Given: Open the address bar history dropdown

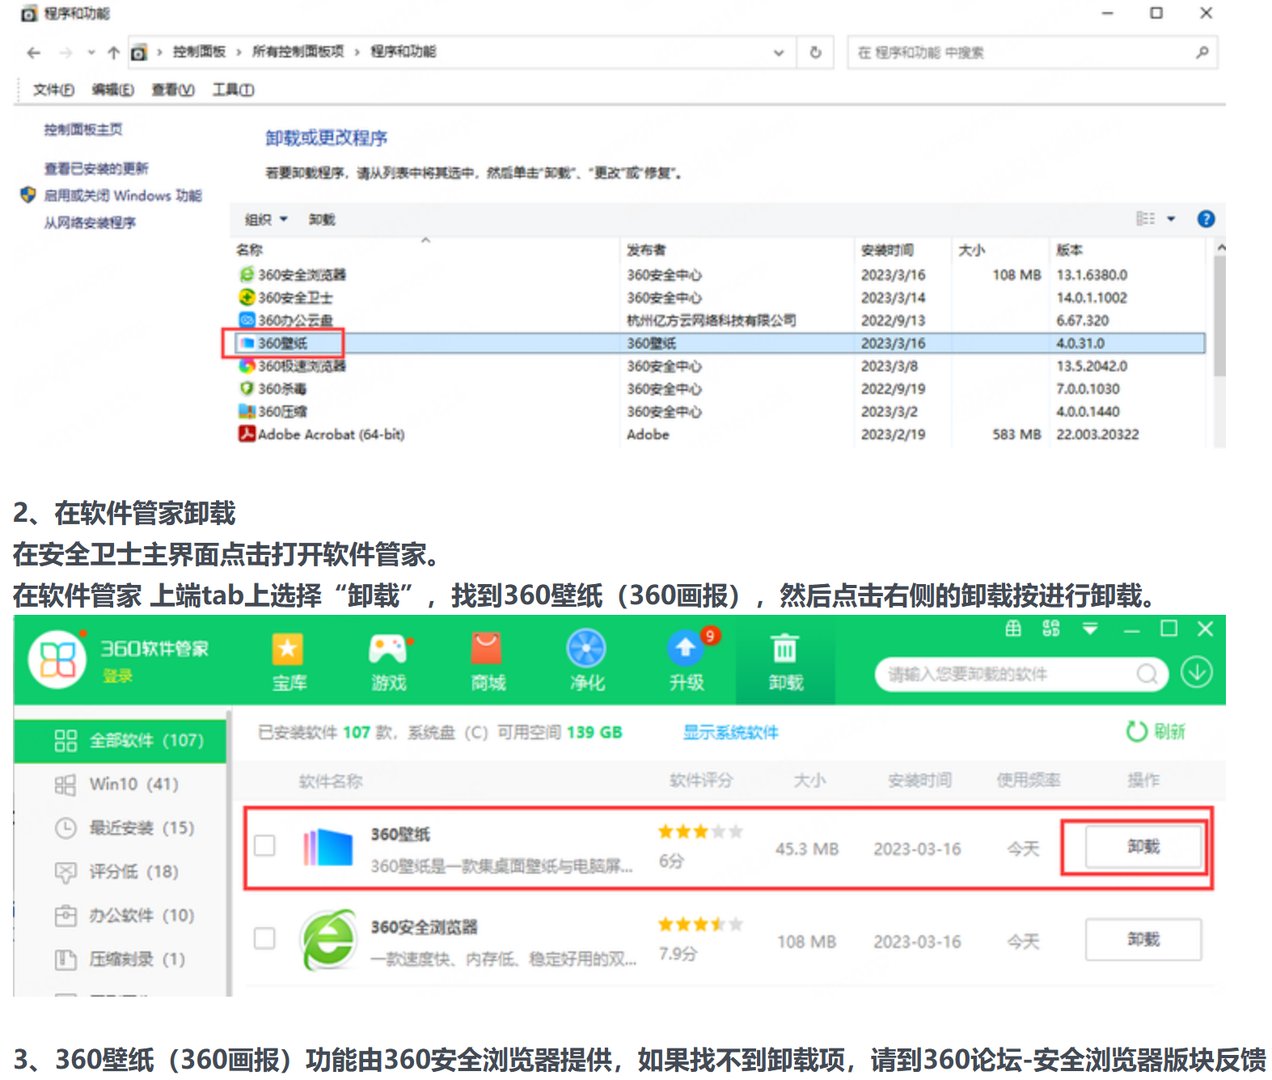Looking at the screenshot, I should coord(779,52).
